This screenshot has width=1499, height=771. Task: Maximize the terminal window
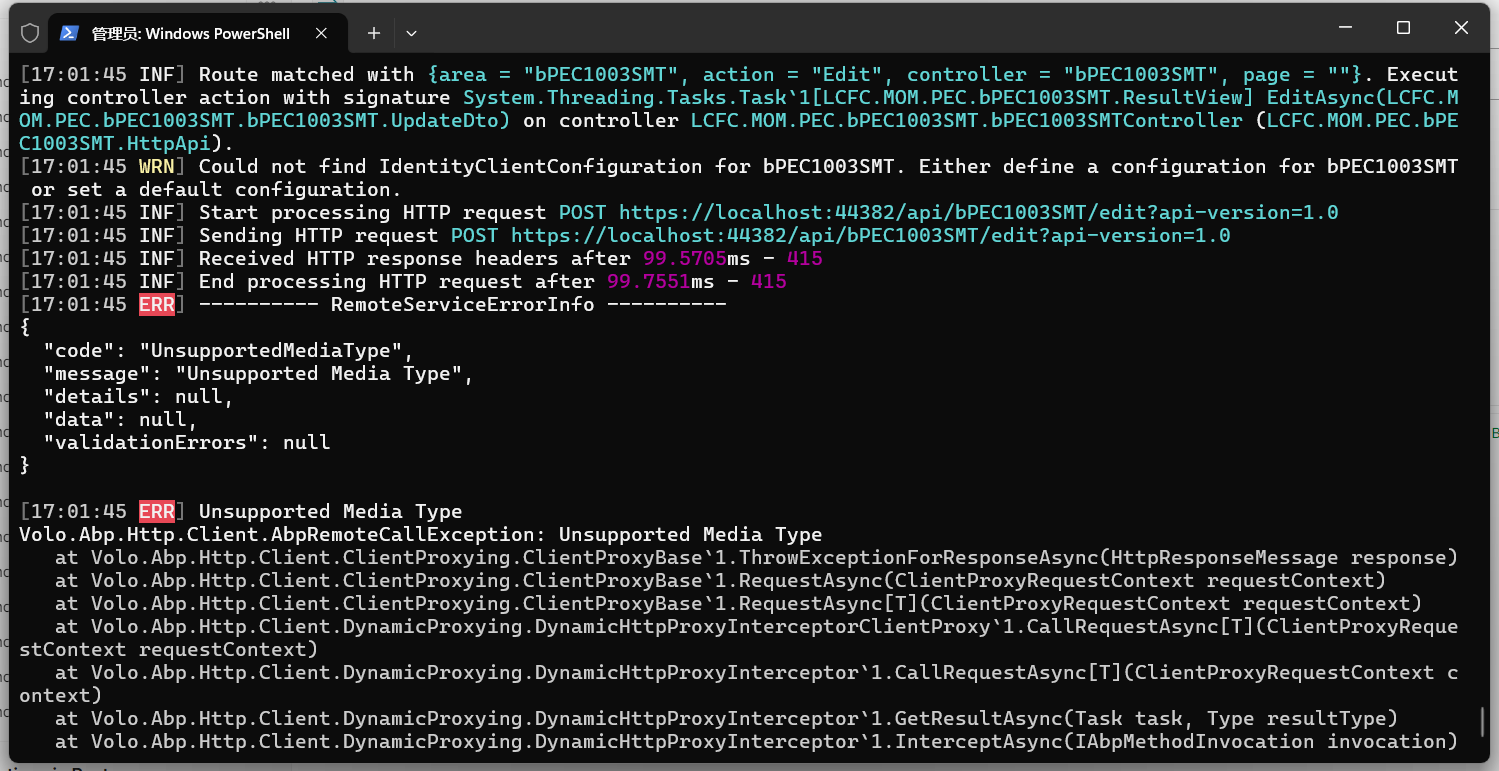[x=1403, y=28]
